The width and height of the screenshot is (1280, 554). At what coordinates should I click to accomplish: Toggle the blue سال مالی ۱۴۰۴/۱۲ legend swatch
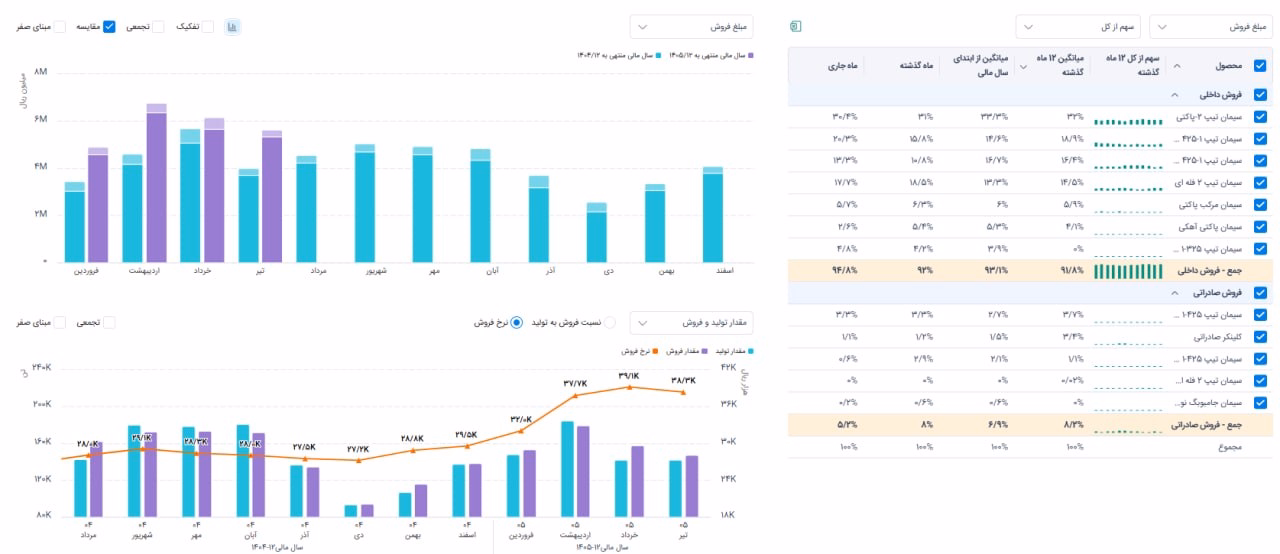pyautogui.click(x=657, y=56)
